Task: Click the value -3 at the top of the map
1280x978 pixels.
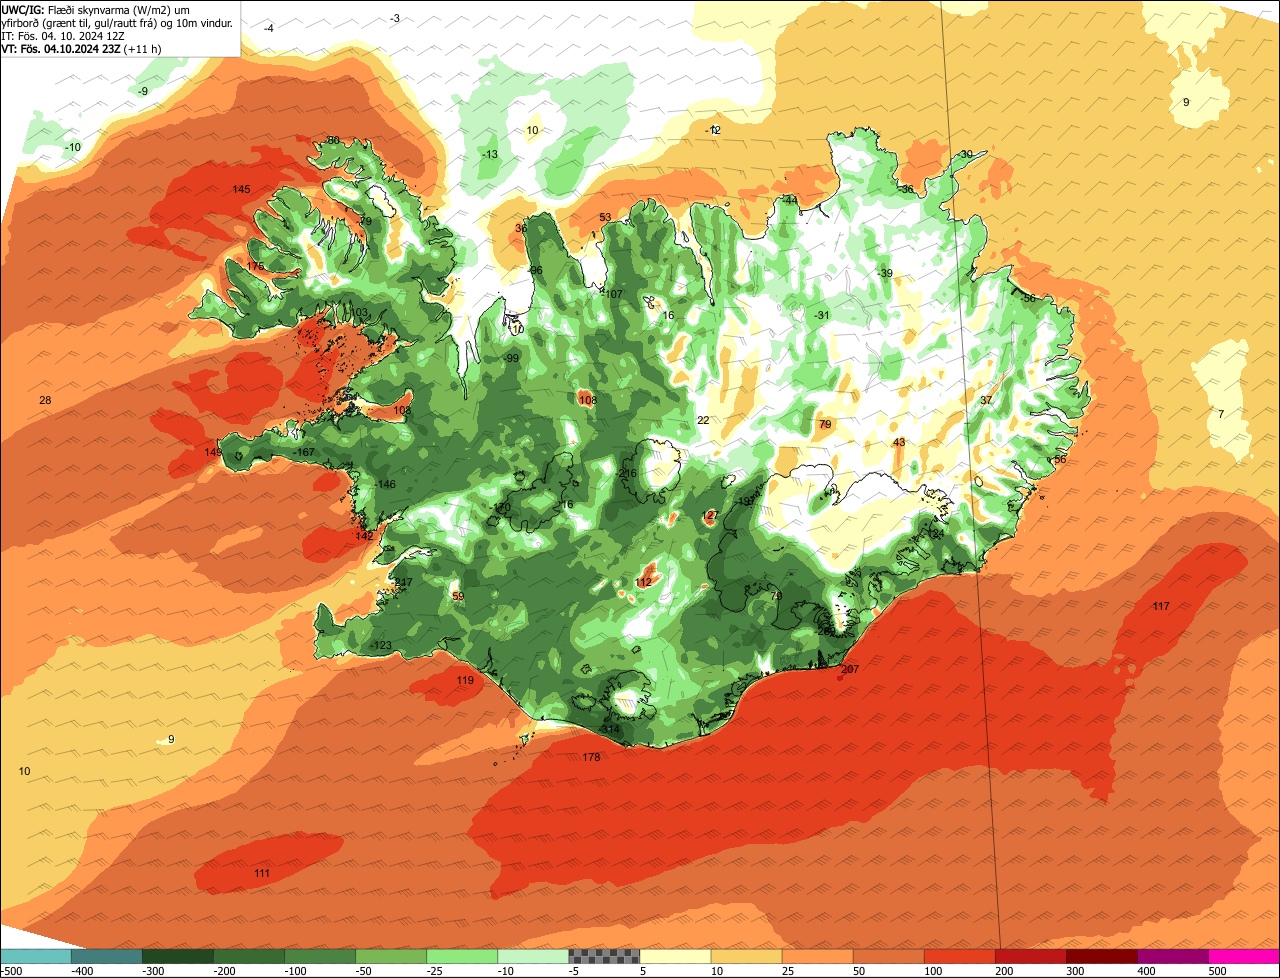Action: pos(395,19)
